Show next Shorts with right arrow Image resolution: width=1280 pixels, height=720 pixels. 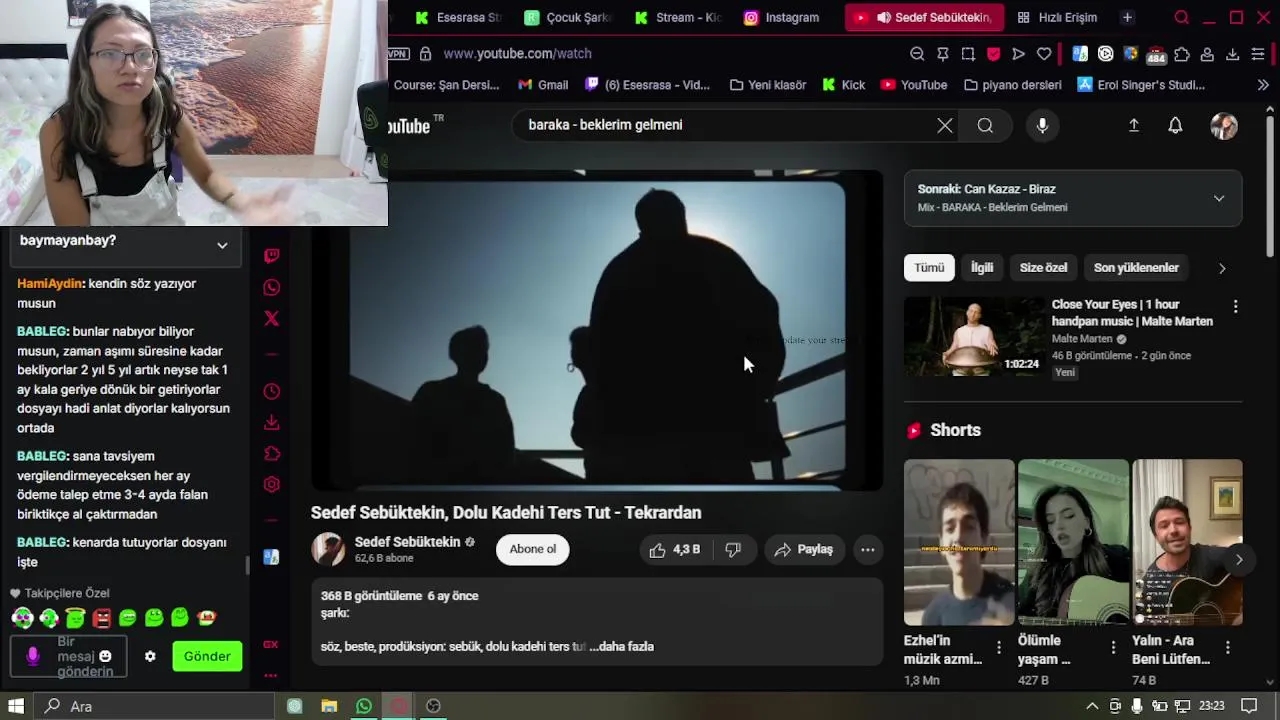click(1238, 560)
